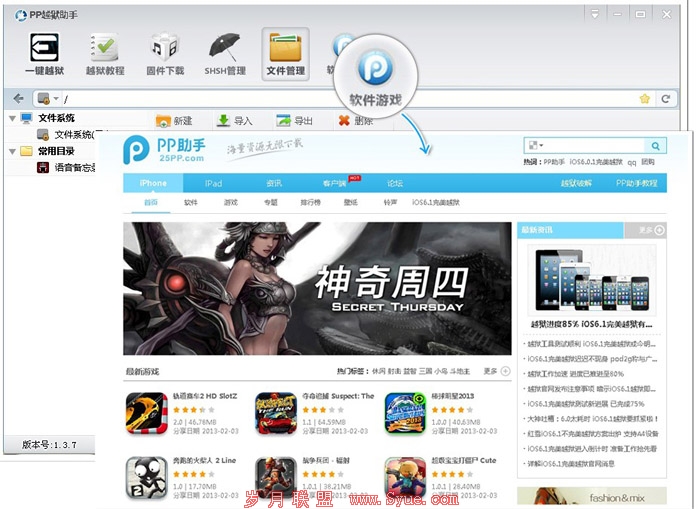This screenshot has width=700, height=509.
Task: Open the 棒球明星2013 game icon
Action: [405, 413]
